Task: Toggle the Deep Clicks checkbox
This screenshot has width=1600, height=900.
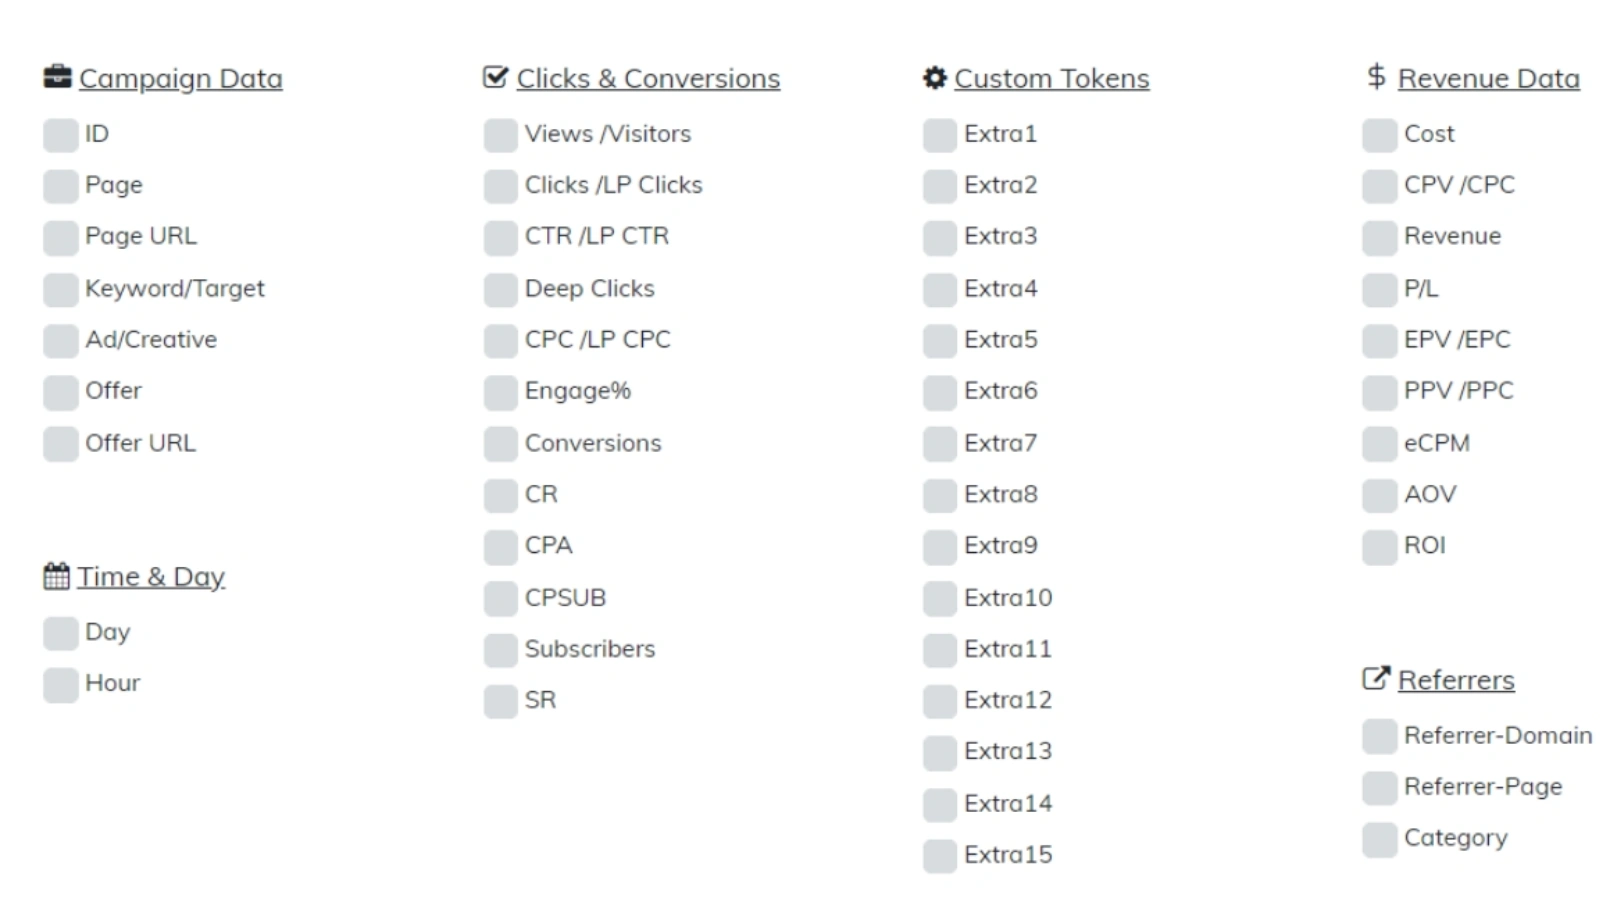Action: [501, 290]
